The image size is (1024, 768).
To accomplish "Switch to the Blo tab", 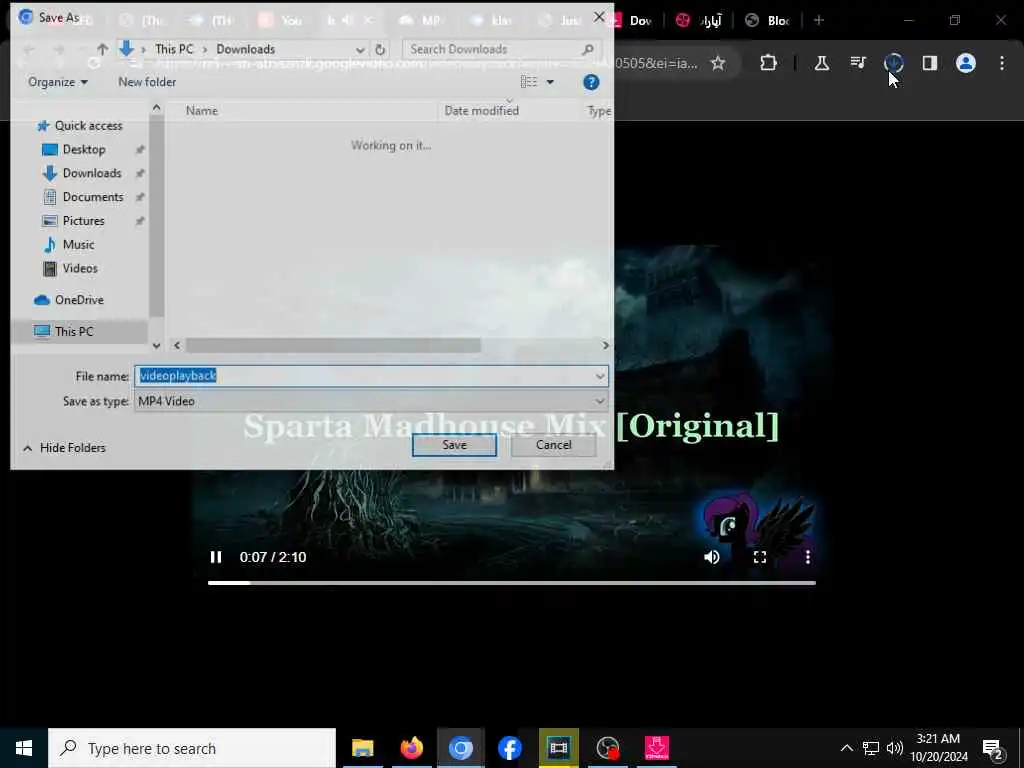I will (x=769, y=20).
